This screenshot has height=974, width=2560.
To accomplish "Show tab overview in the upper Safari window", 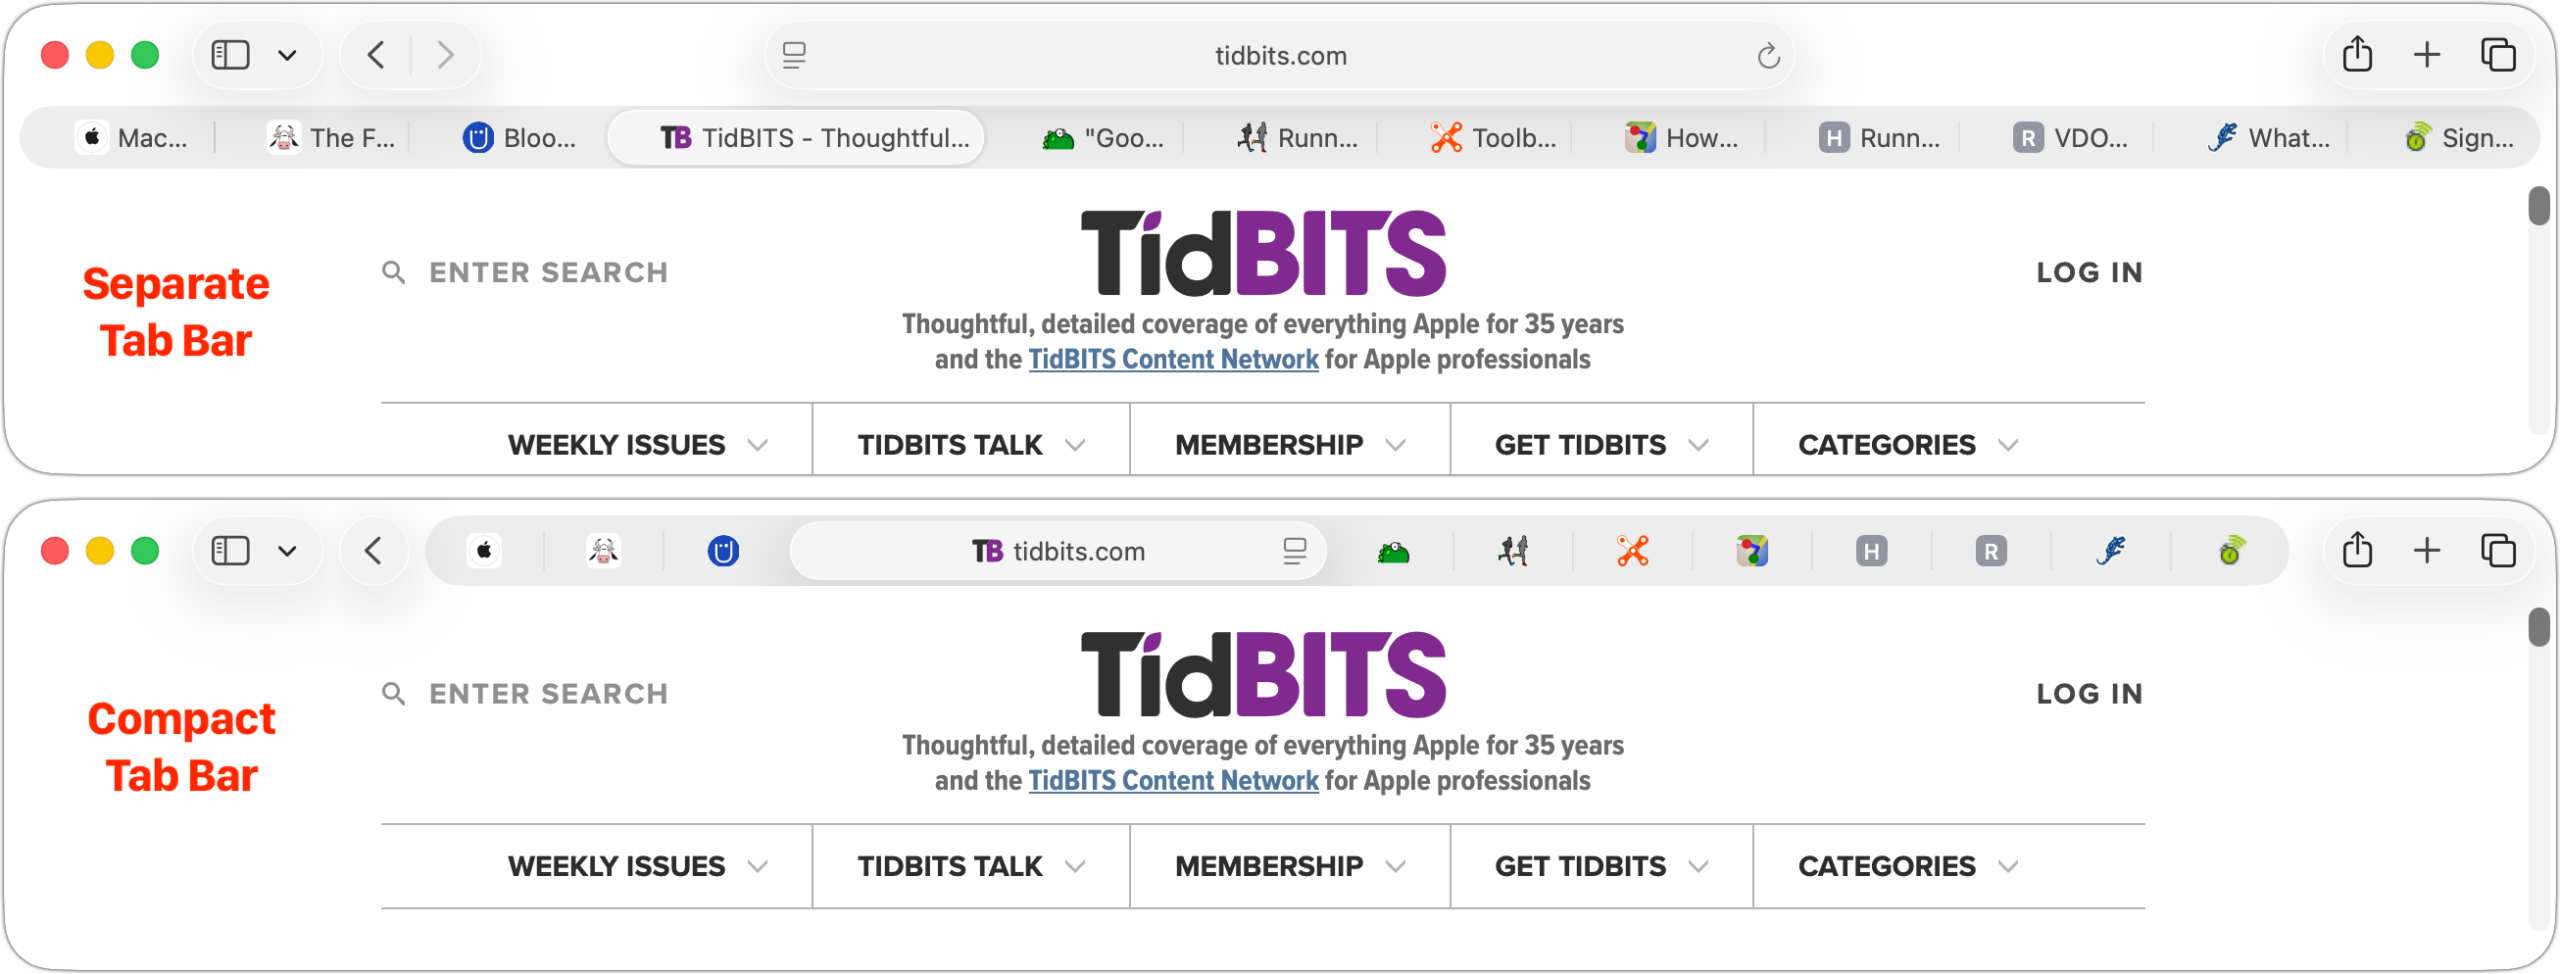I will [x=2498, y=55].
